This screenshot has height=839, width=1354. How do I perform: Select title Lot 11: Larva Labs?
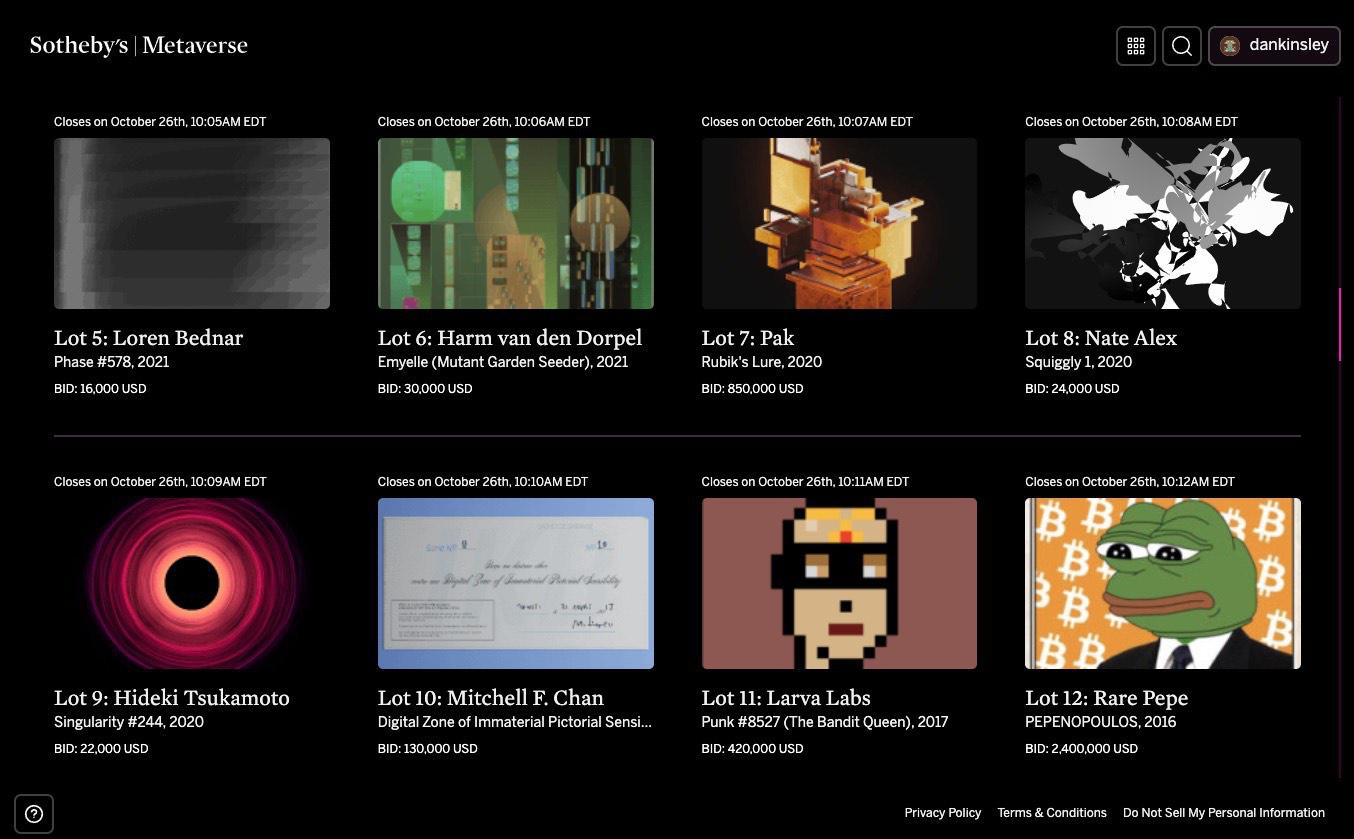786,698
